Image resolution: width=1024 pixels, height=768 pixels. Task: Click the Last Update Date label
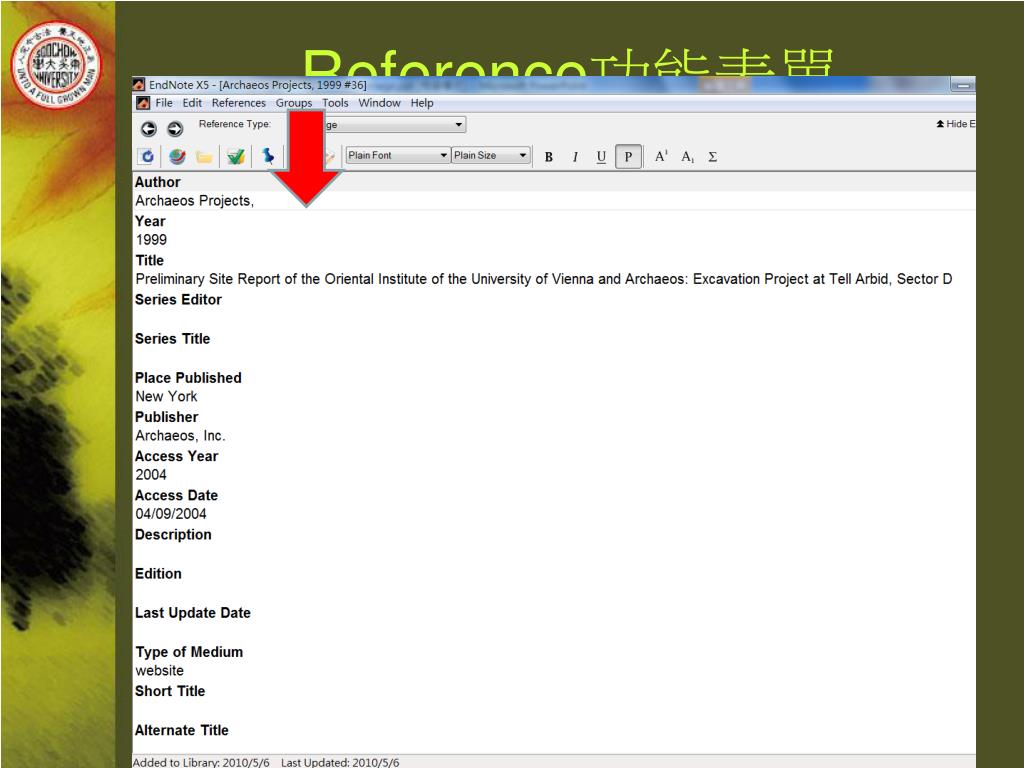[193, 613]
